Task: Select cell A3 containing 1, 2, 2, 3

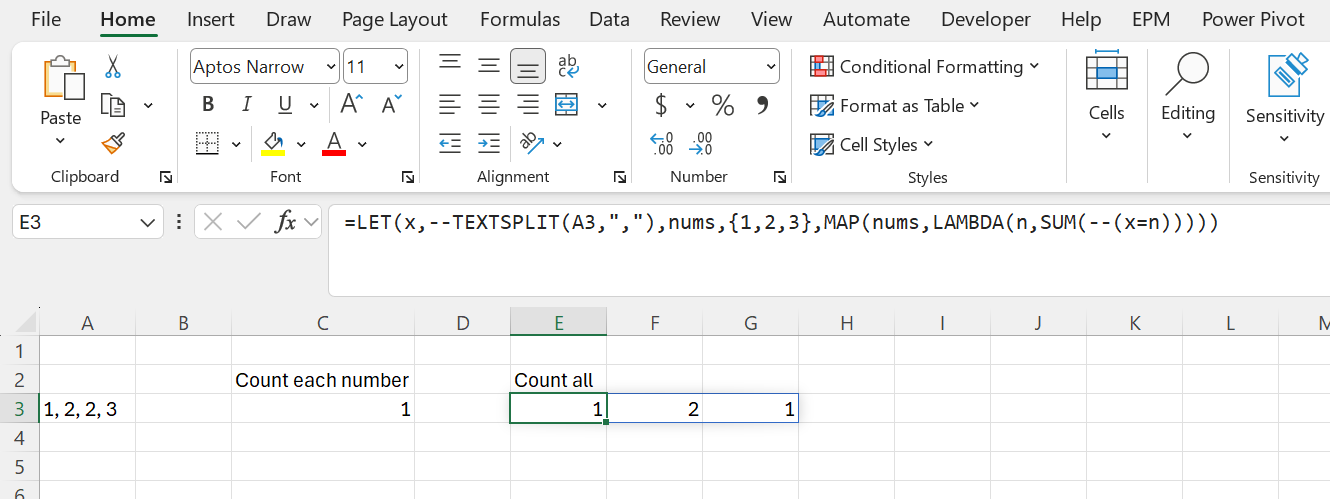Action: pos(87,408)
